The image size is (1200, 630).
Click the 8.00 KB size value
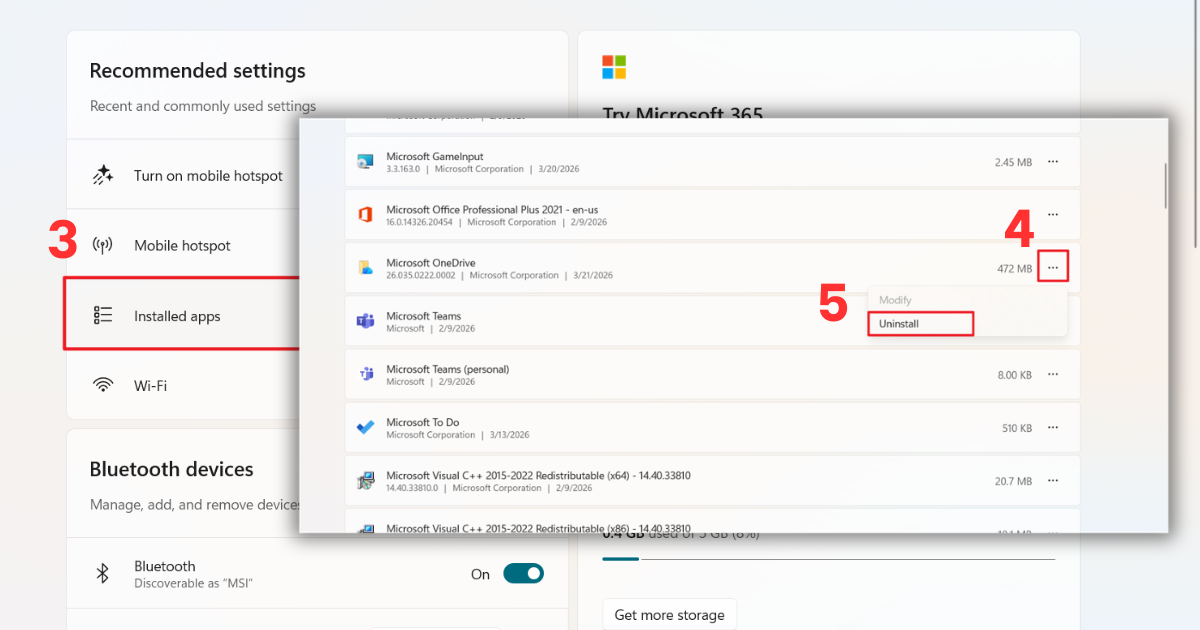1015,375
